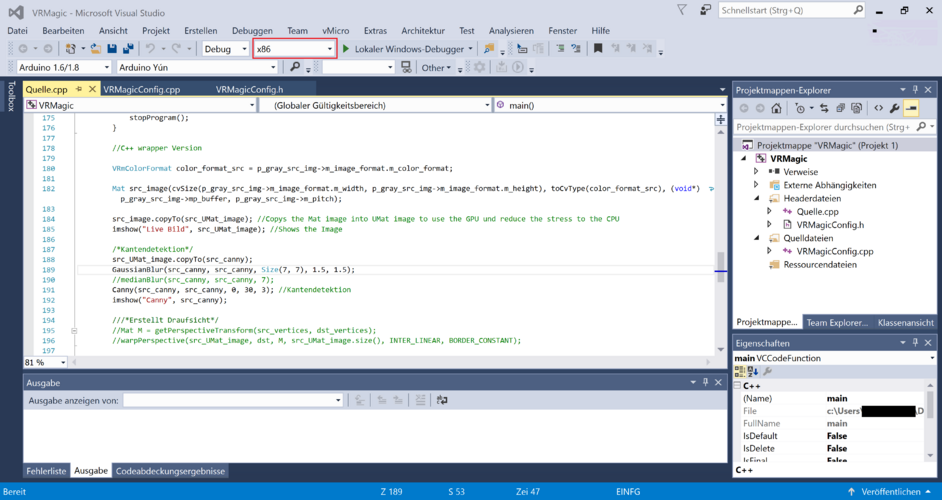
Task: Pin the Quelle.cpp tab
Action: pyautogui.click(x=79, y=89)
